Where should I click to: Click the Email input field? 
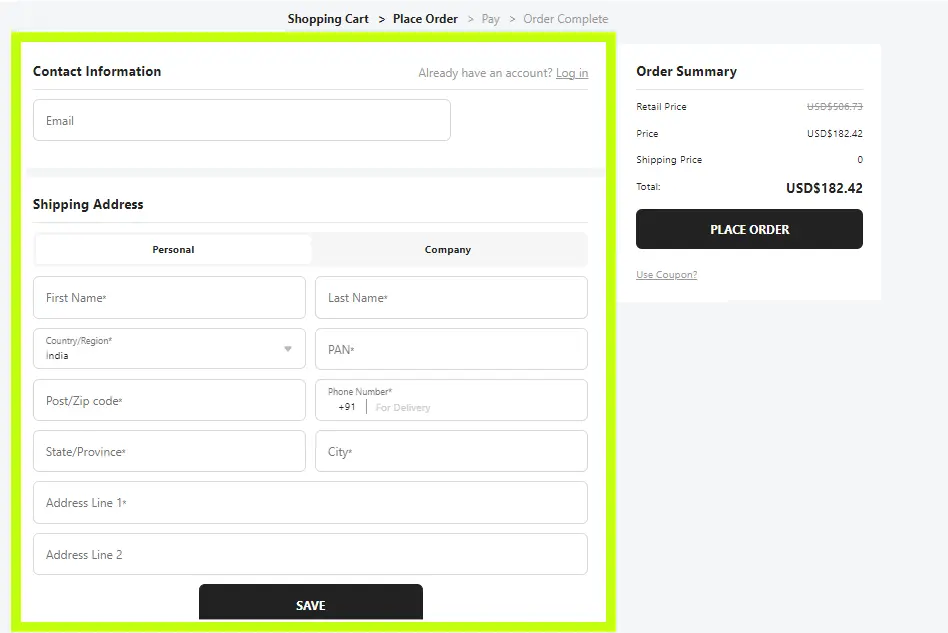click(x=241, y=120)
